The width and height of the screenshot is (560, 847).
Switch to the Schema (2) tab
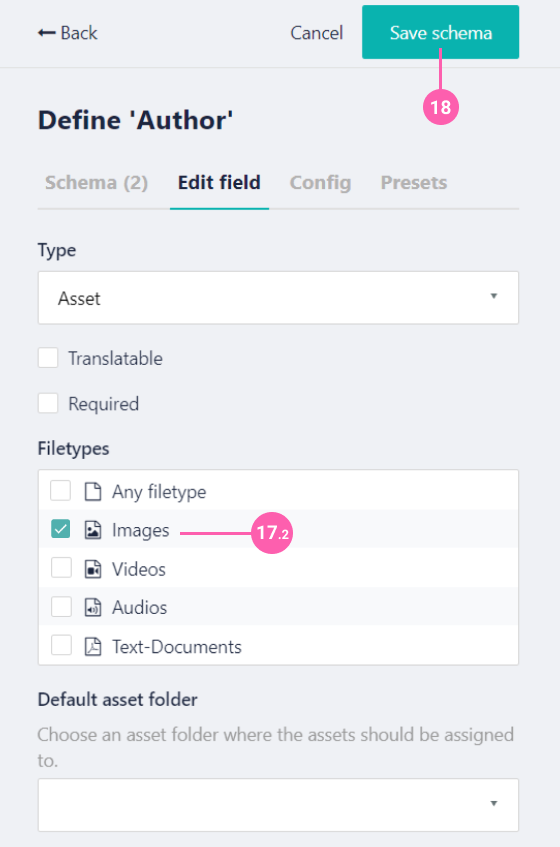pos(96,183)
